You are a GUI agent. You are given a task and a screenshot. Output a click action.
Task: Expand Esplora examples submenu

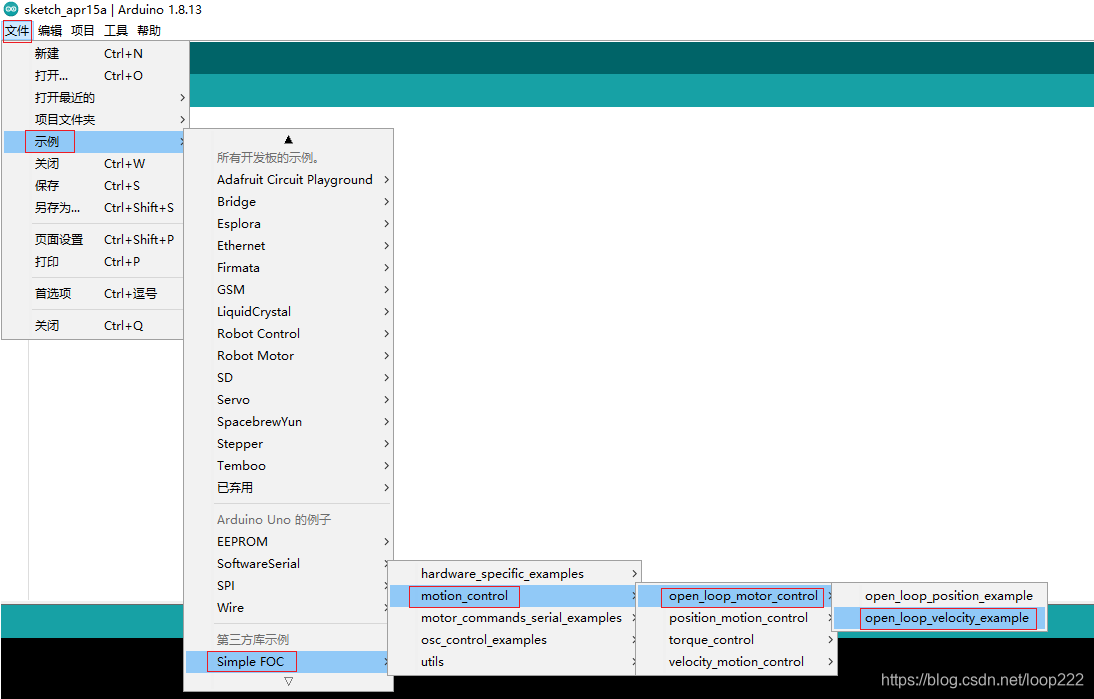pos(288,224)
